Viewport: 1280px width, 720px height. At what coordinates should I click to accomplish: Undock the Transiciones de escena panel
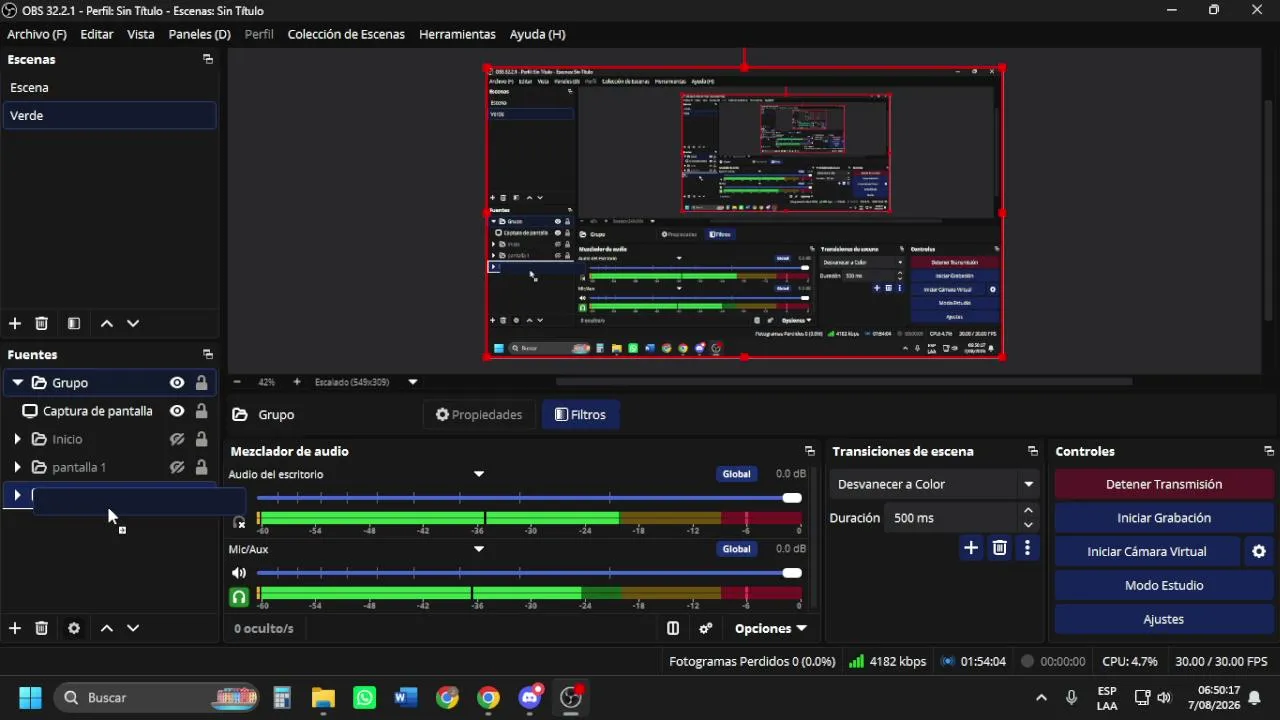coord(1033,451)
